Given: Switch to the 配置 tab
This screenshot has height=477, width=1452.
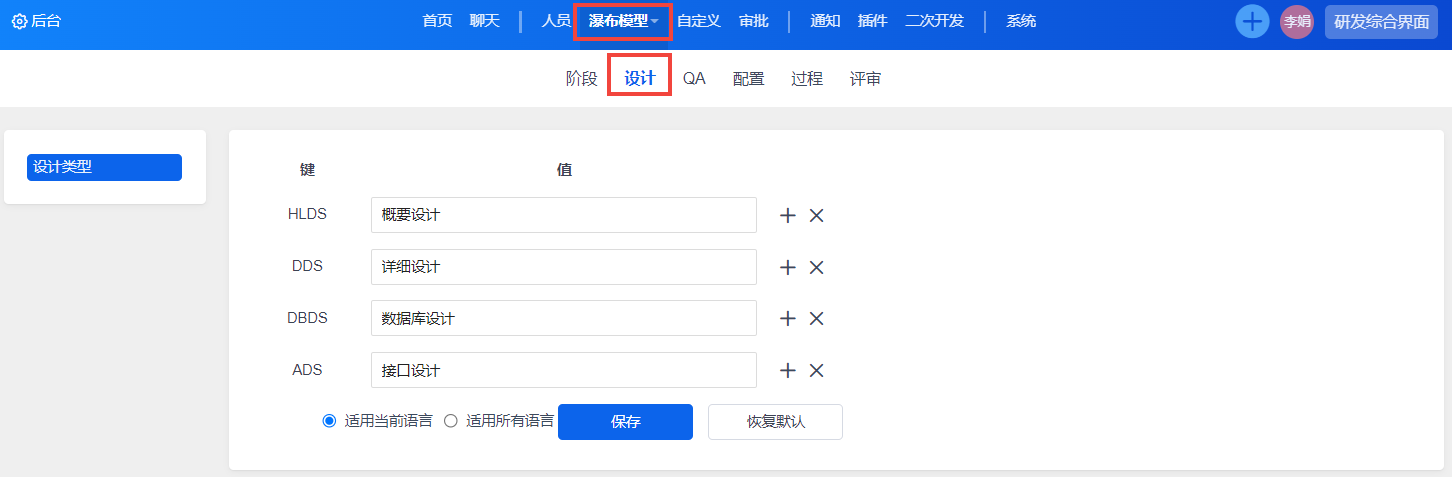Looking at the screenshot, I should coord(748,79).
